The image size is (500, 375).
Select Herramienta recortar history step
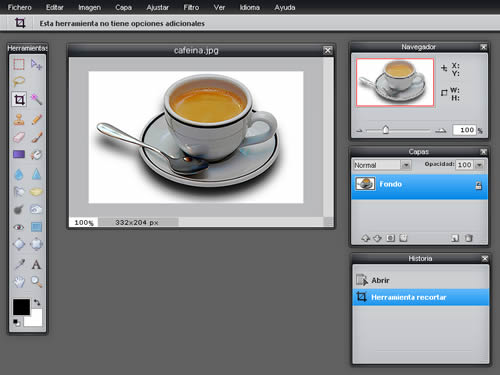tap(421, 297)
